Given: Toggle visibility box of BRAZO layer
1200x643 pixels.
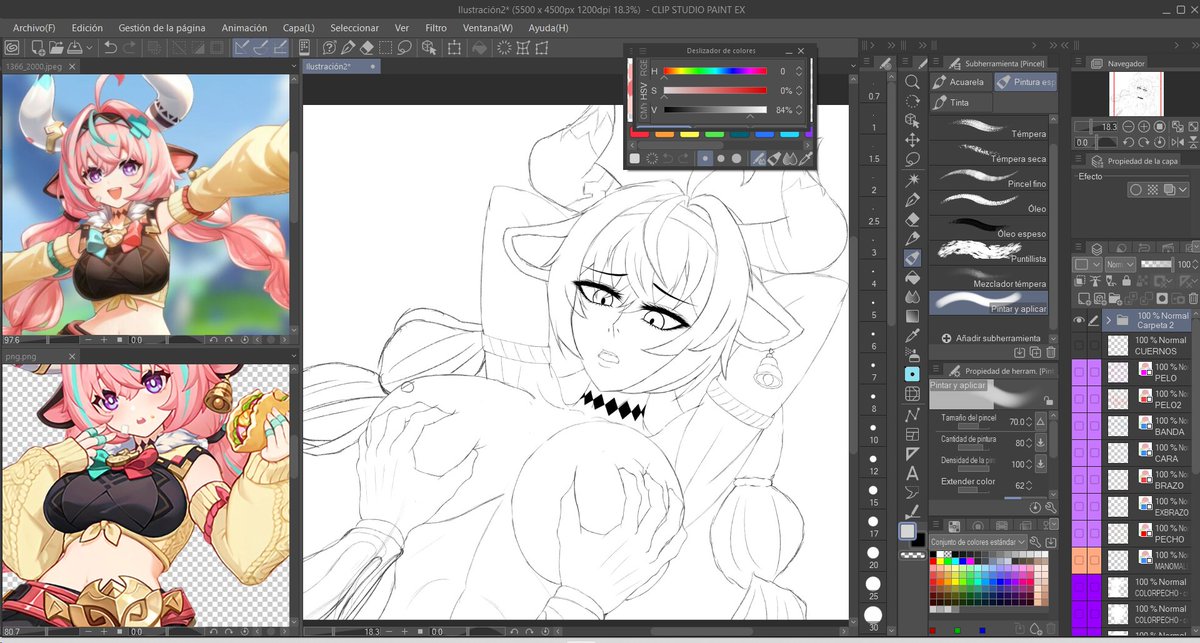Looking at the screenshot, I should pos(1079,479).
